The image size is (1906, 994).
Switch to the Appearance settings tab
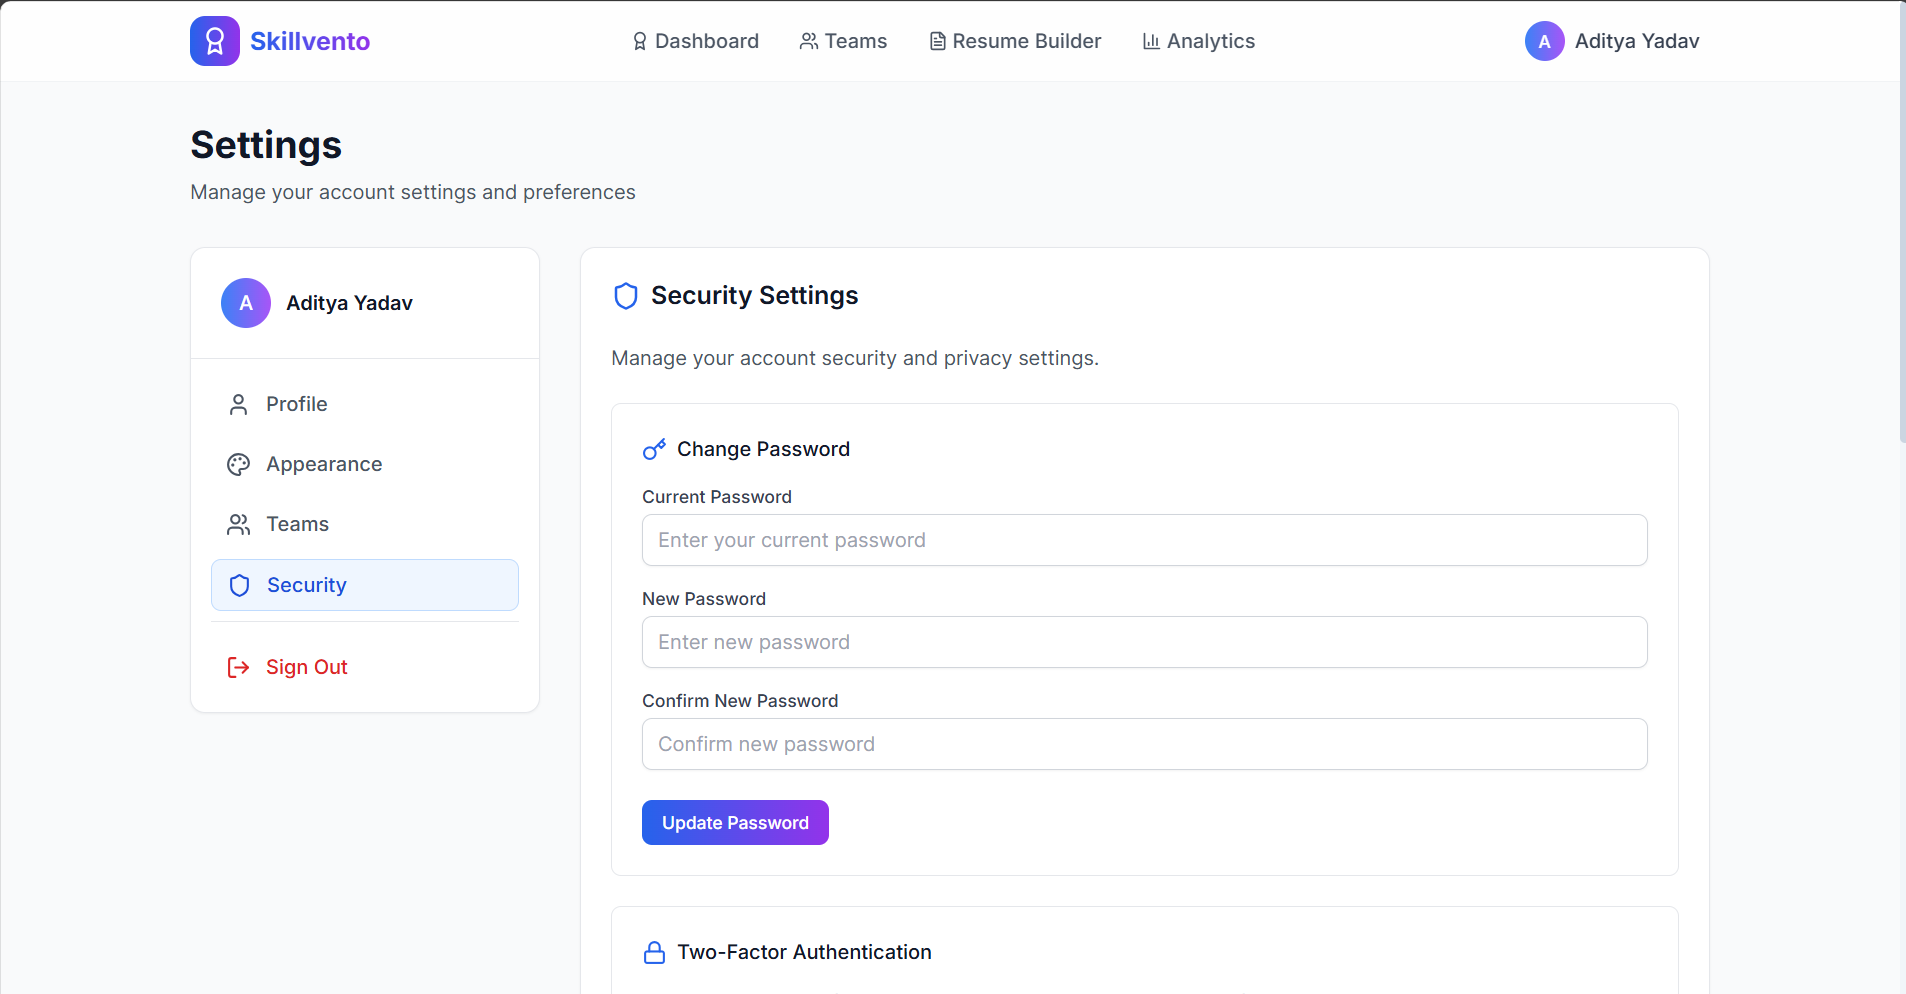(x=324, y=464)
